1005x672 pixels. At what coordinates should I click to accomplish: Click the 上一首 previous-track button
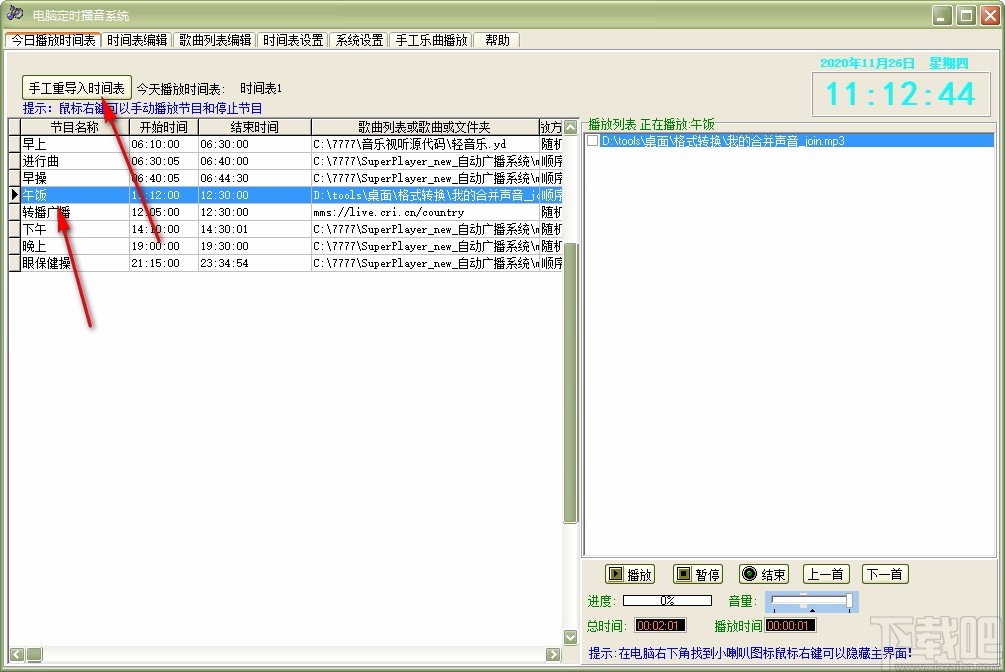(x=825, y=574)
